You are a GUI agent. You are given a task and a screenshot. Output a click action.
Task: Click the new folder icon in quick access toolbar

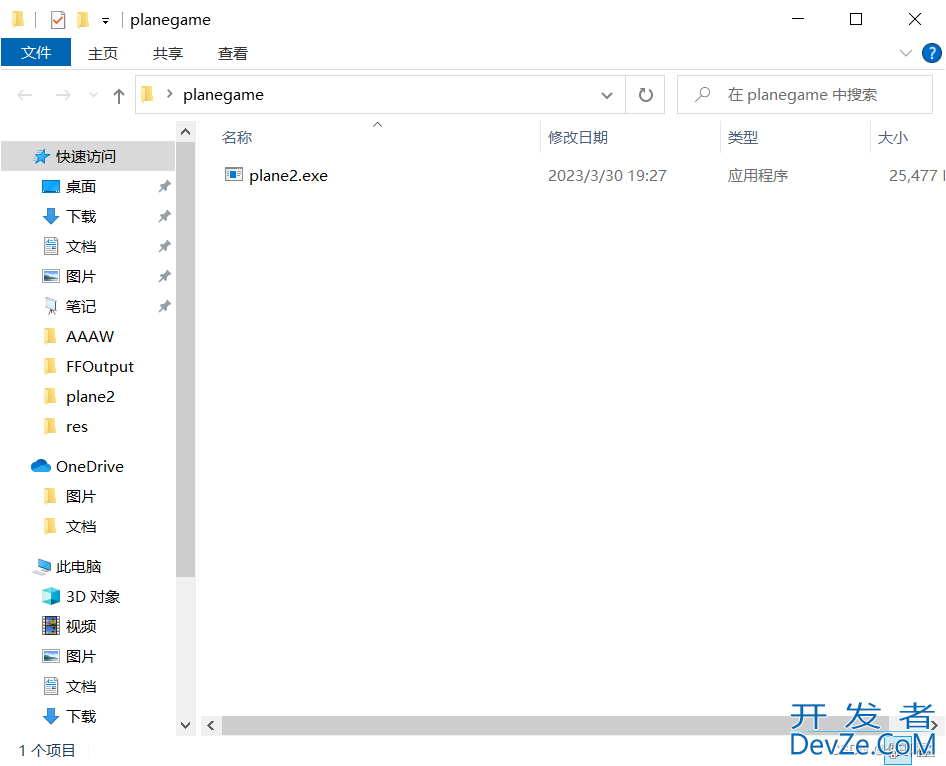point(83,20)
